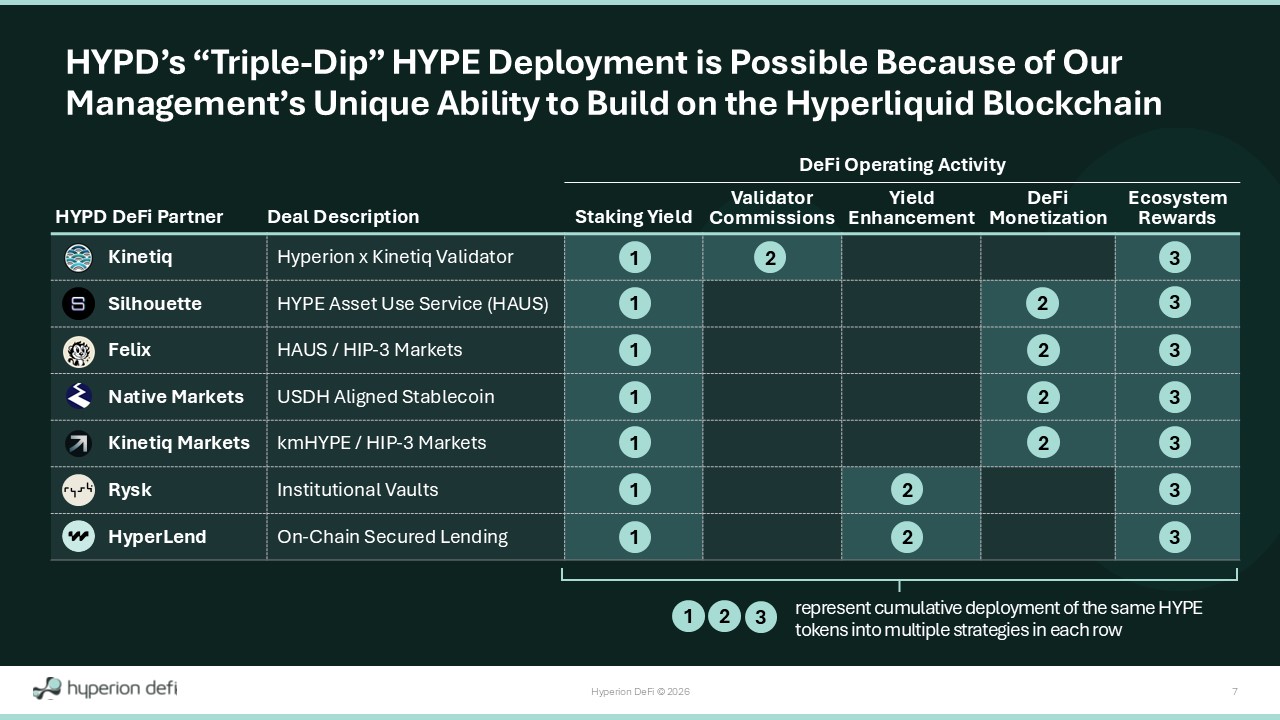Click badge 1 in the kmHYPE row

pos(634,443)
